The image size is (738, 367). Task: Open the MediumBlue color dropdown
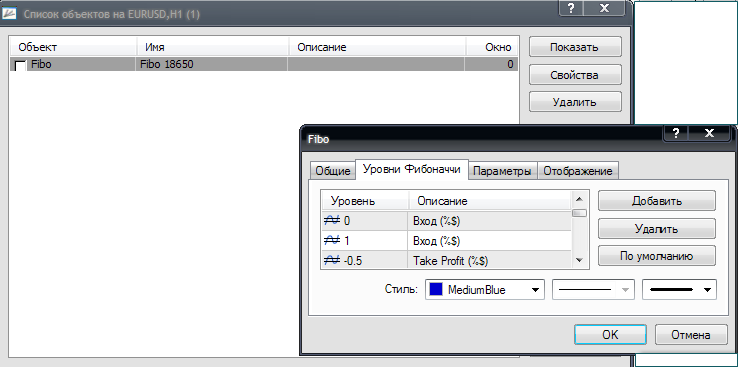[485, 290]
